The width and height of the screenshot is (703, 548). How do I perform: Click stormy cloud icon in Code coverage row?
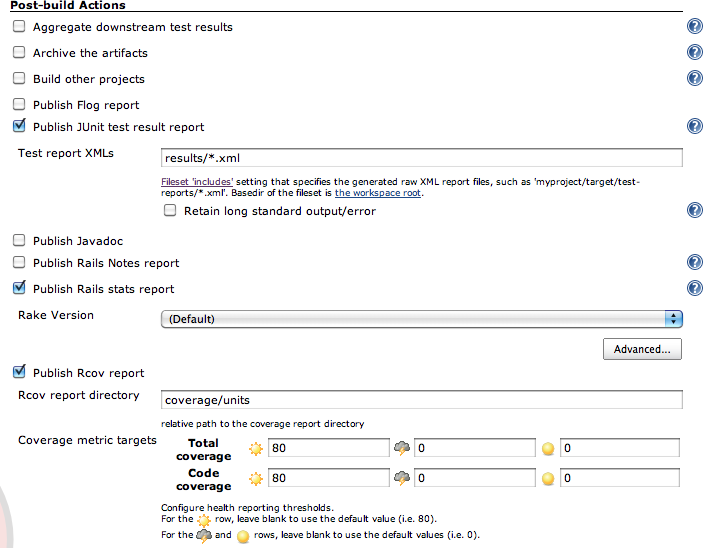point(402,478)
